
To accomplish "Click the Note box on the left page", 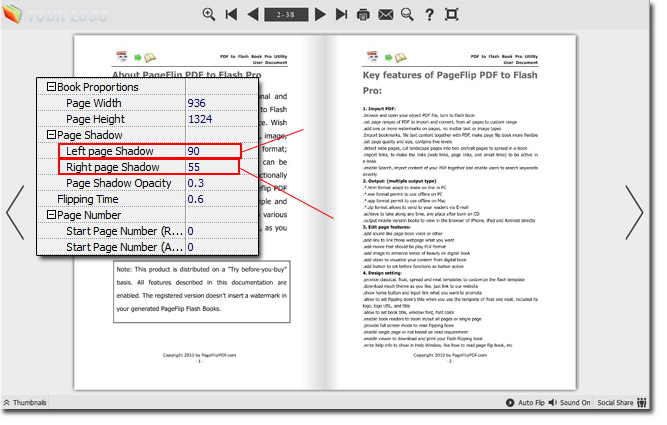I will pos(202,292).
